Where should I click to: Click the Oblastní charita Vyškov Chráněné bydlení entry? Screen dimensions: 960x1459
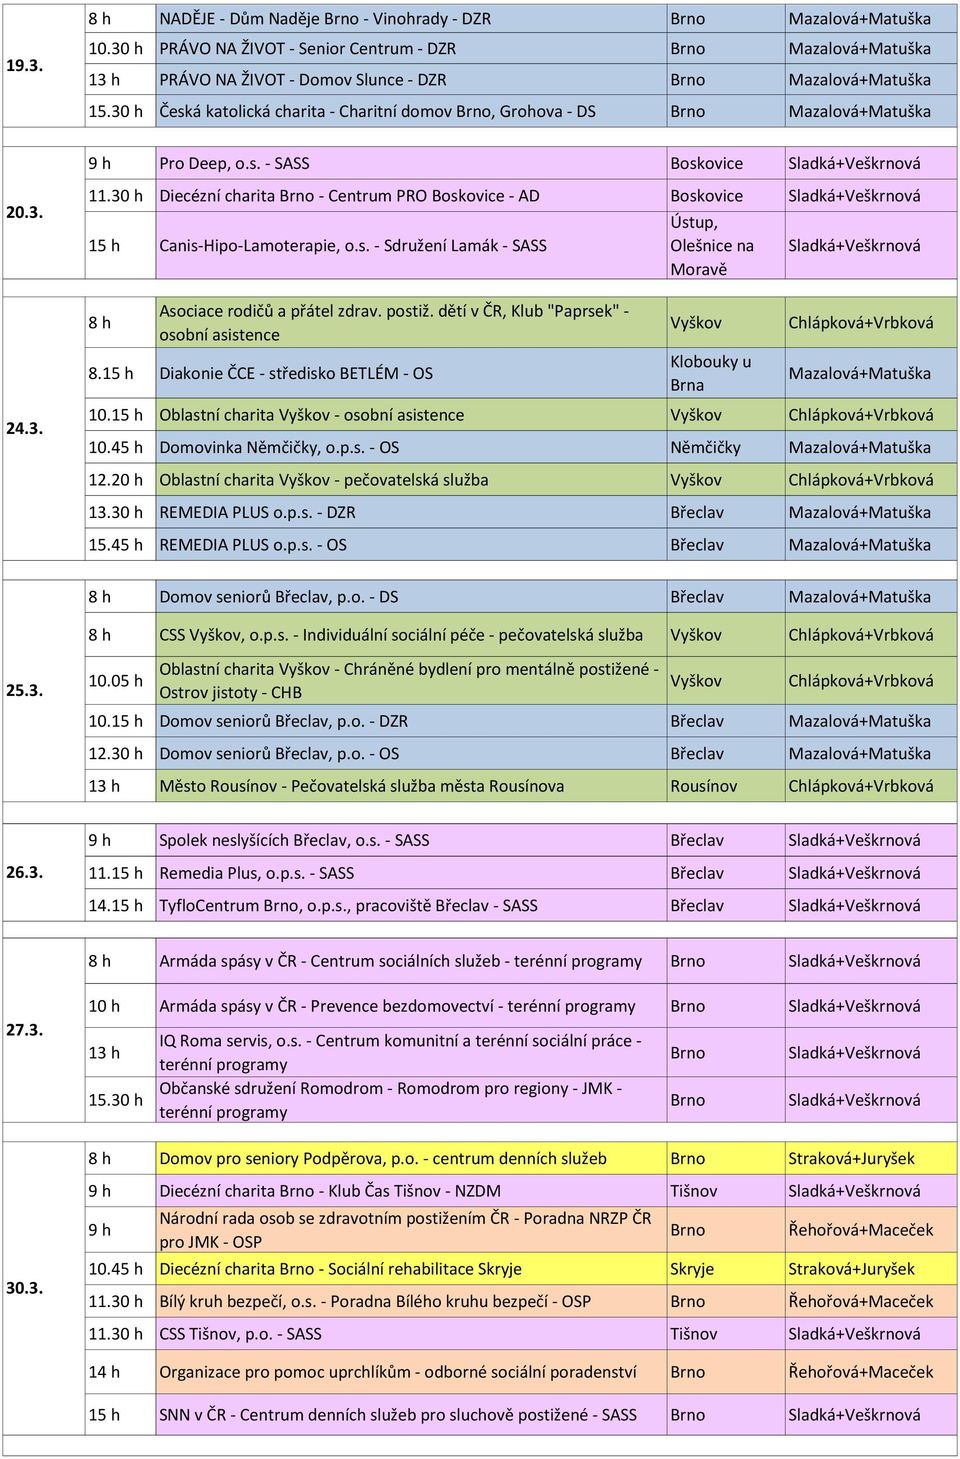pyautogui.click(x=409, y=681)
